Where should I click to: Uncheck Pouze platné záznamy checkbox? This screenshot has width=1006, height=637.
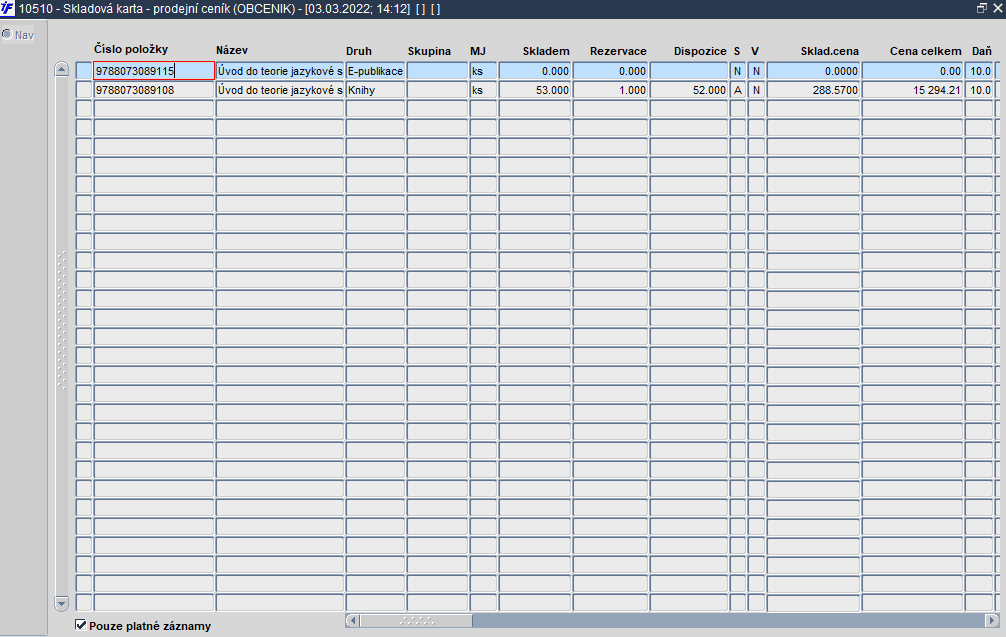[81, 625]
